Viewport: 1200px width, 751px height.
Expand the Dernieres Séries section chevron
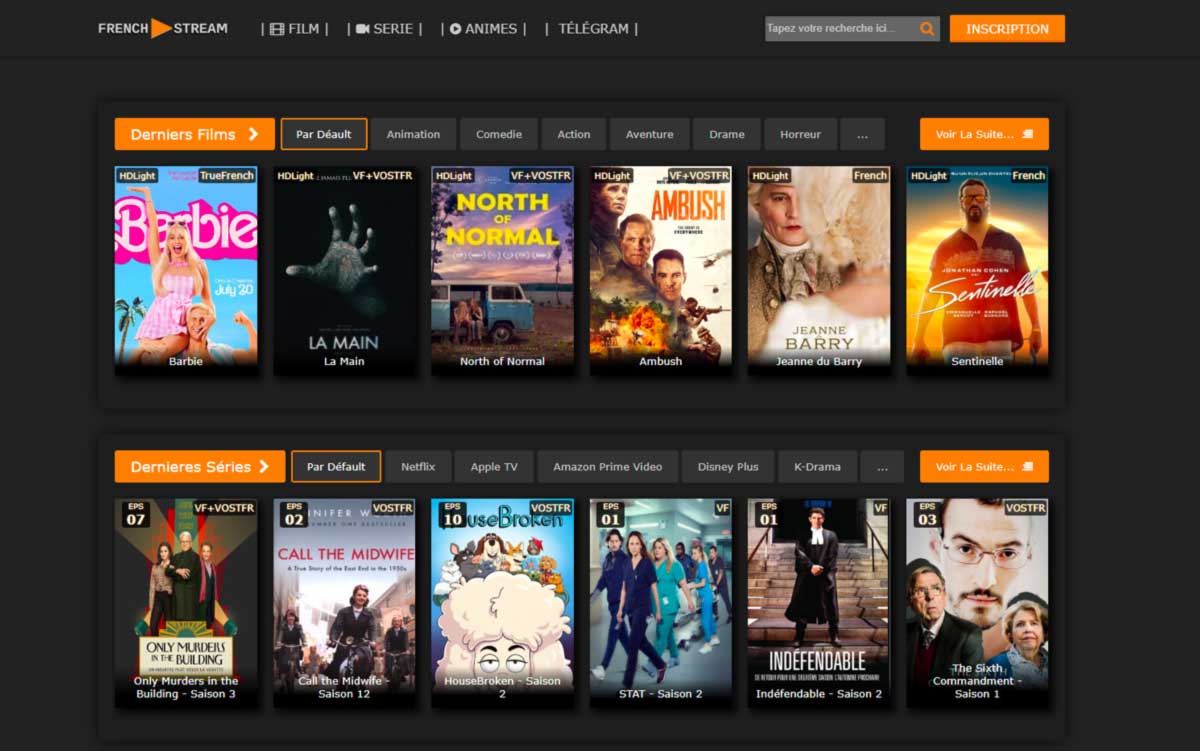264,466
